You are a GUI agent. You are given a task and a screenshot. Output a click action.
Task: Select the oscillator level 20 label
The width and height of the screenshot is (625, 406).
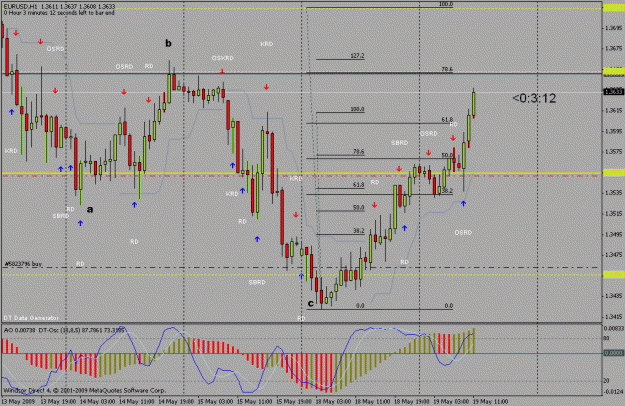coord(606,381)
